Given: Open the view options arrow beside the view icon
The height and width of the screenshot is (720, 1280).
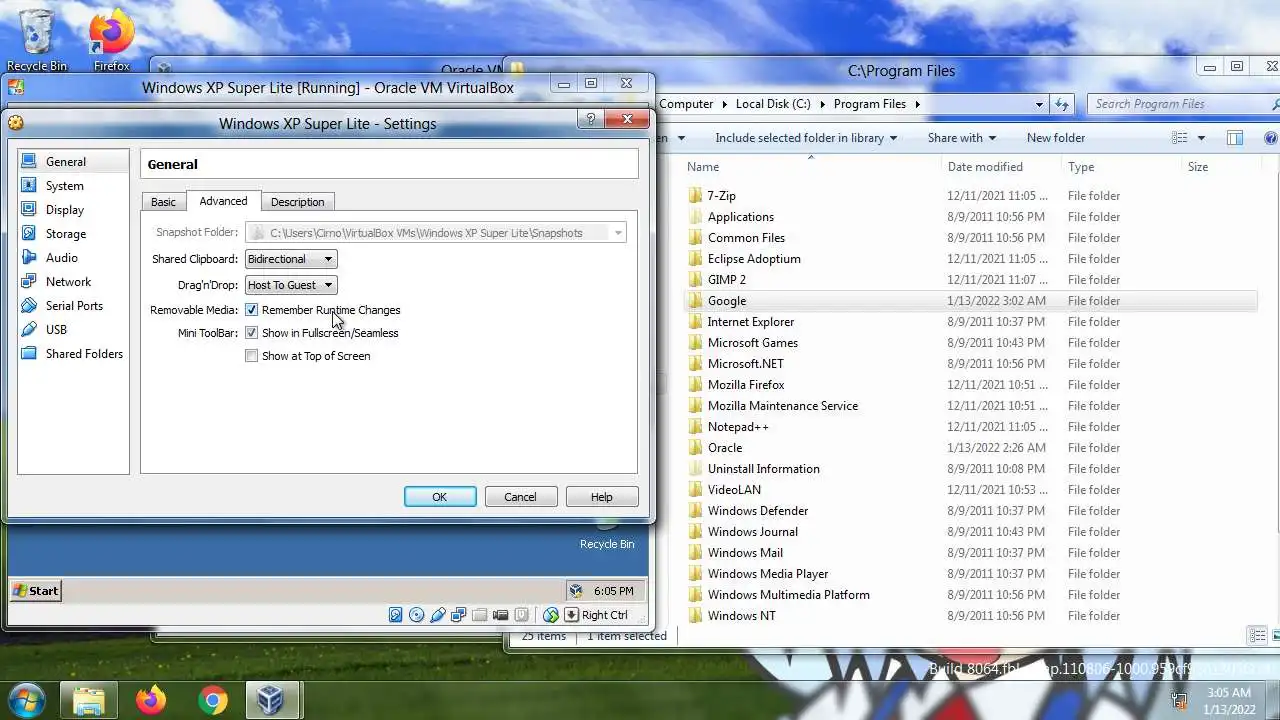Looking at the screenshot, I should point(1201,138).
